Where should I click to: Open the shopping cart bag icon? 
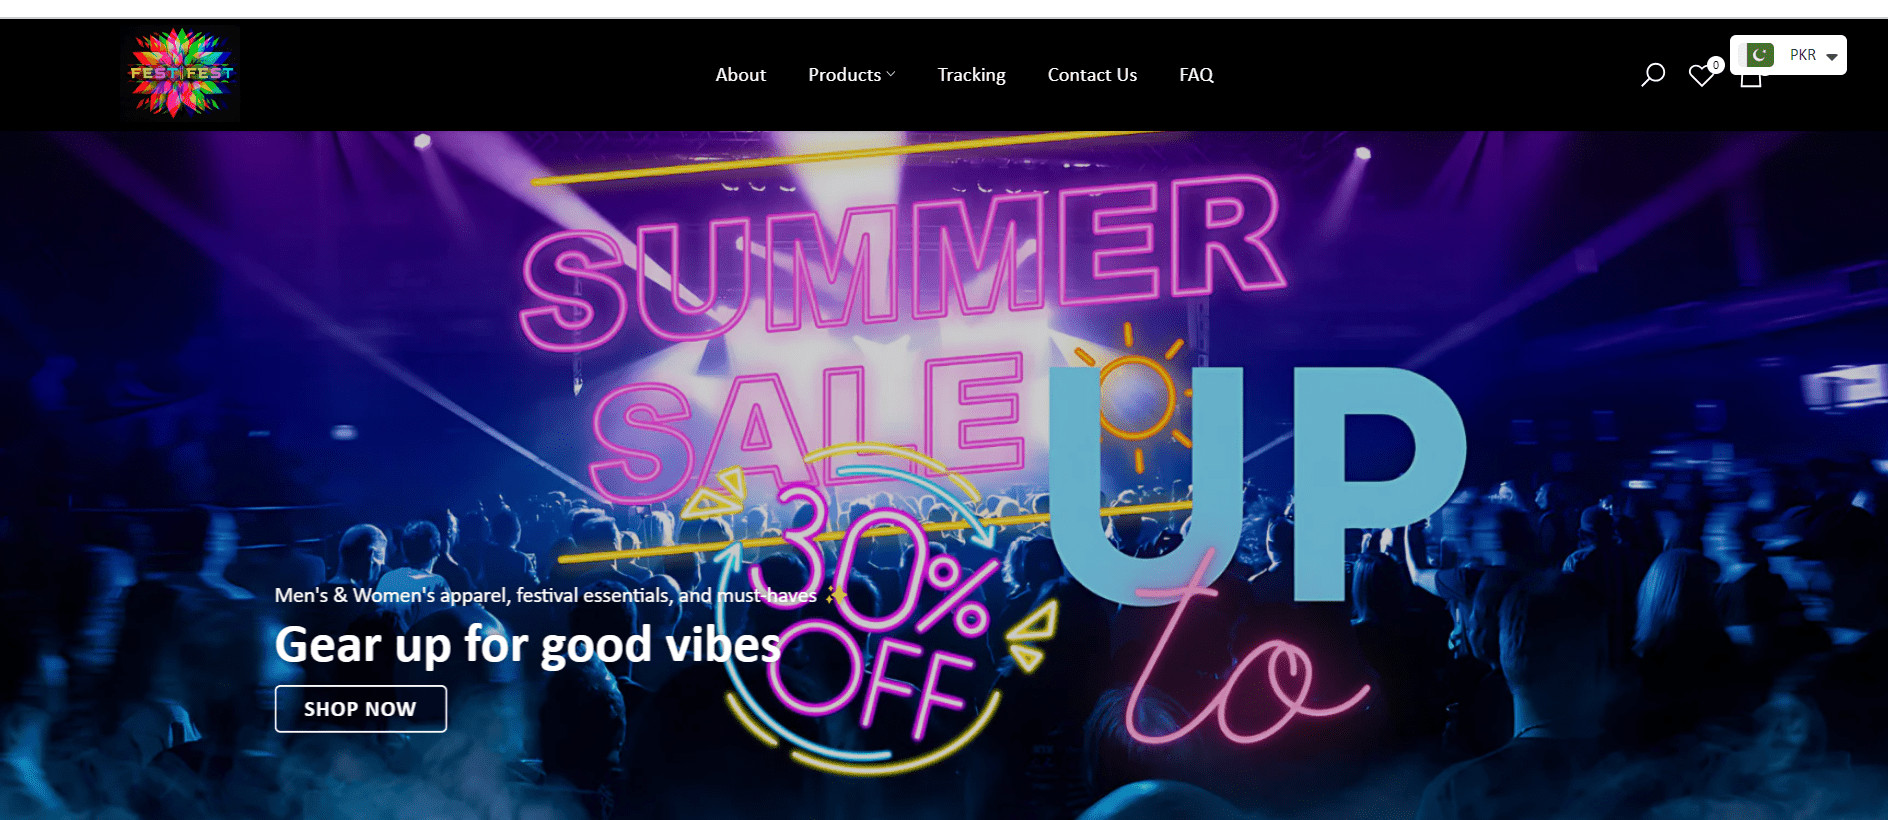click(1750, 80)
